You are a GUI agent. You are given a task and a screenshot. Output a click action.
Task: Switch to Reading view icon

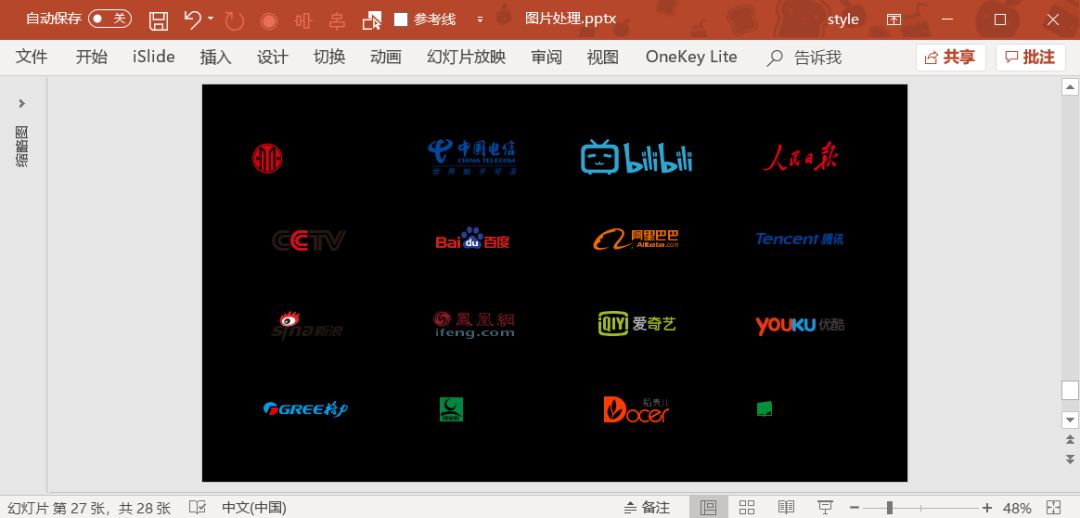(786, 508)
